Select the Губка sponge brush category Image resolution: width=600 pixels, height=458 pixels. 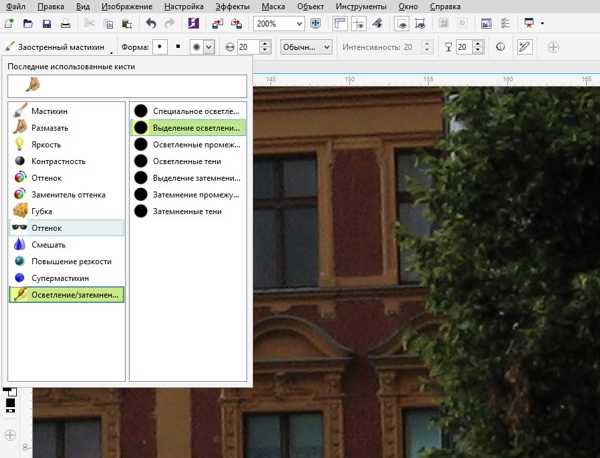(x=67, y=211)
